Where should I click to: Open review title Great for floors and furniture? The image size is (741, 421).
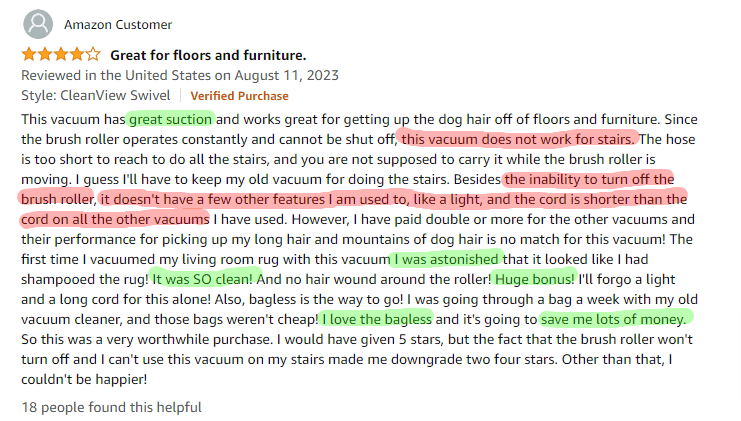(208, 55)
